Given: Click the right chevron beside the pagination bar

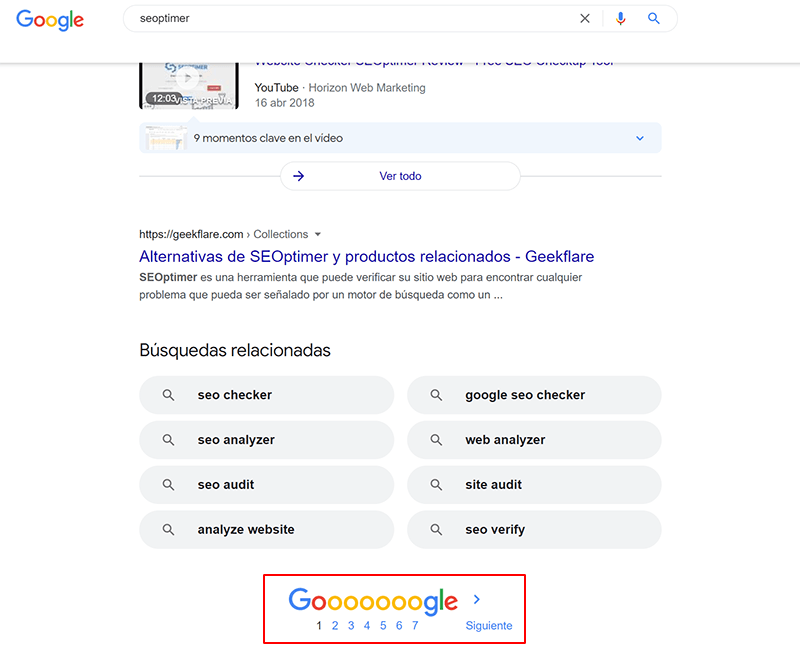Looking at the screenshot, I should [476, 599].
